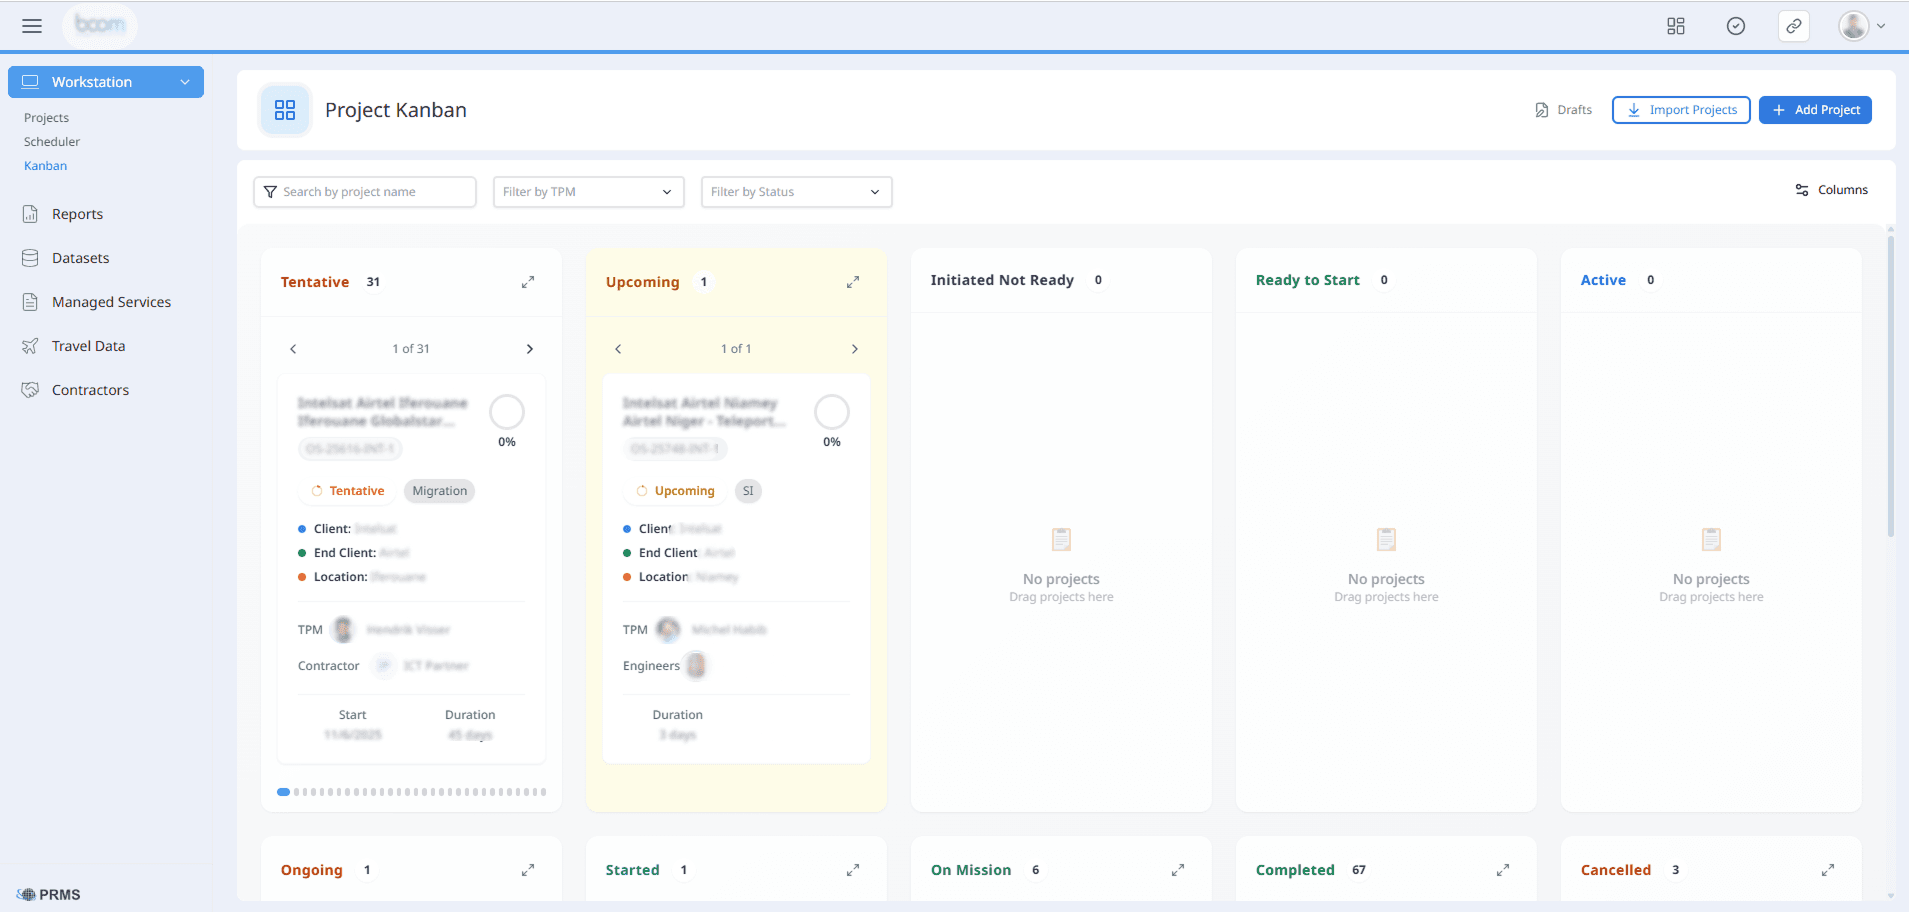
Task: Click the link icon in top bar
Action: [1794, 26]
